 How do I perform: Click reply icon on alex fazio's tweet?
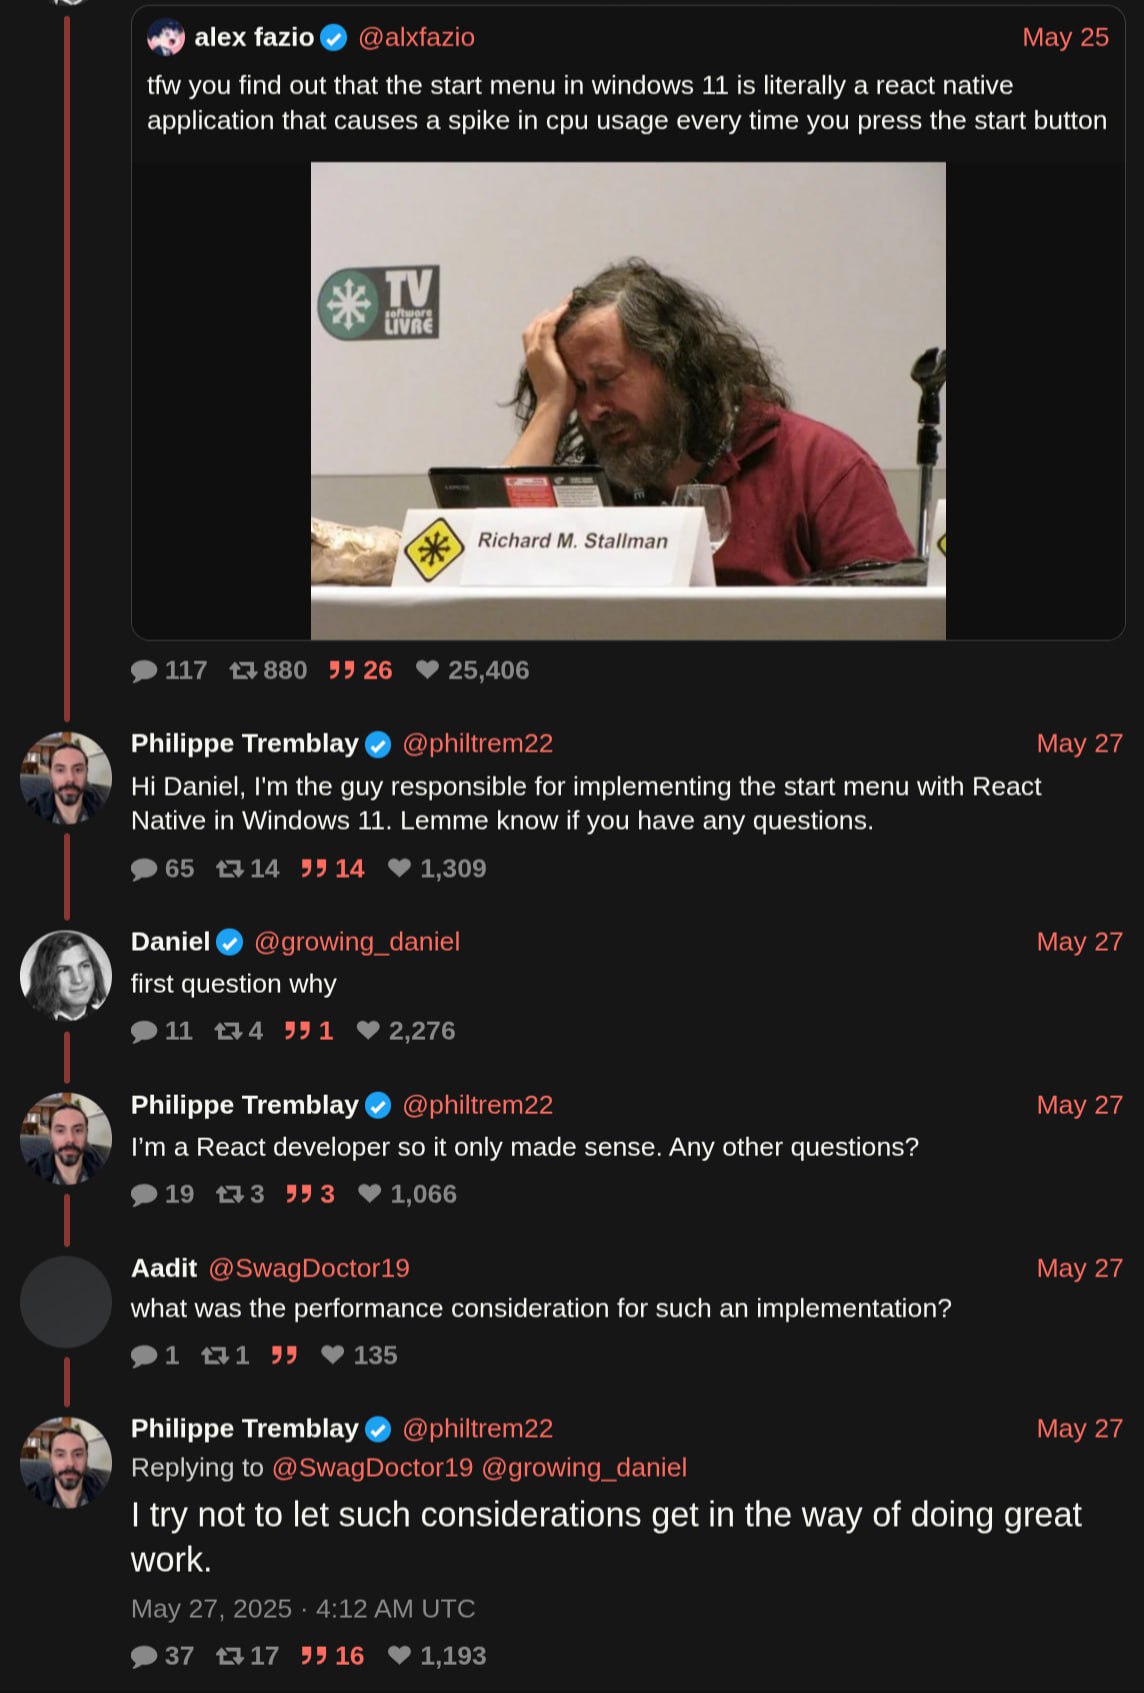[x=144, y=671]
